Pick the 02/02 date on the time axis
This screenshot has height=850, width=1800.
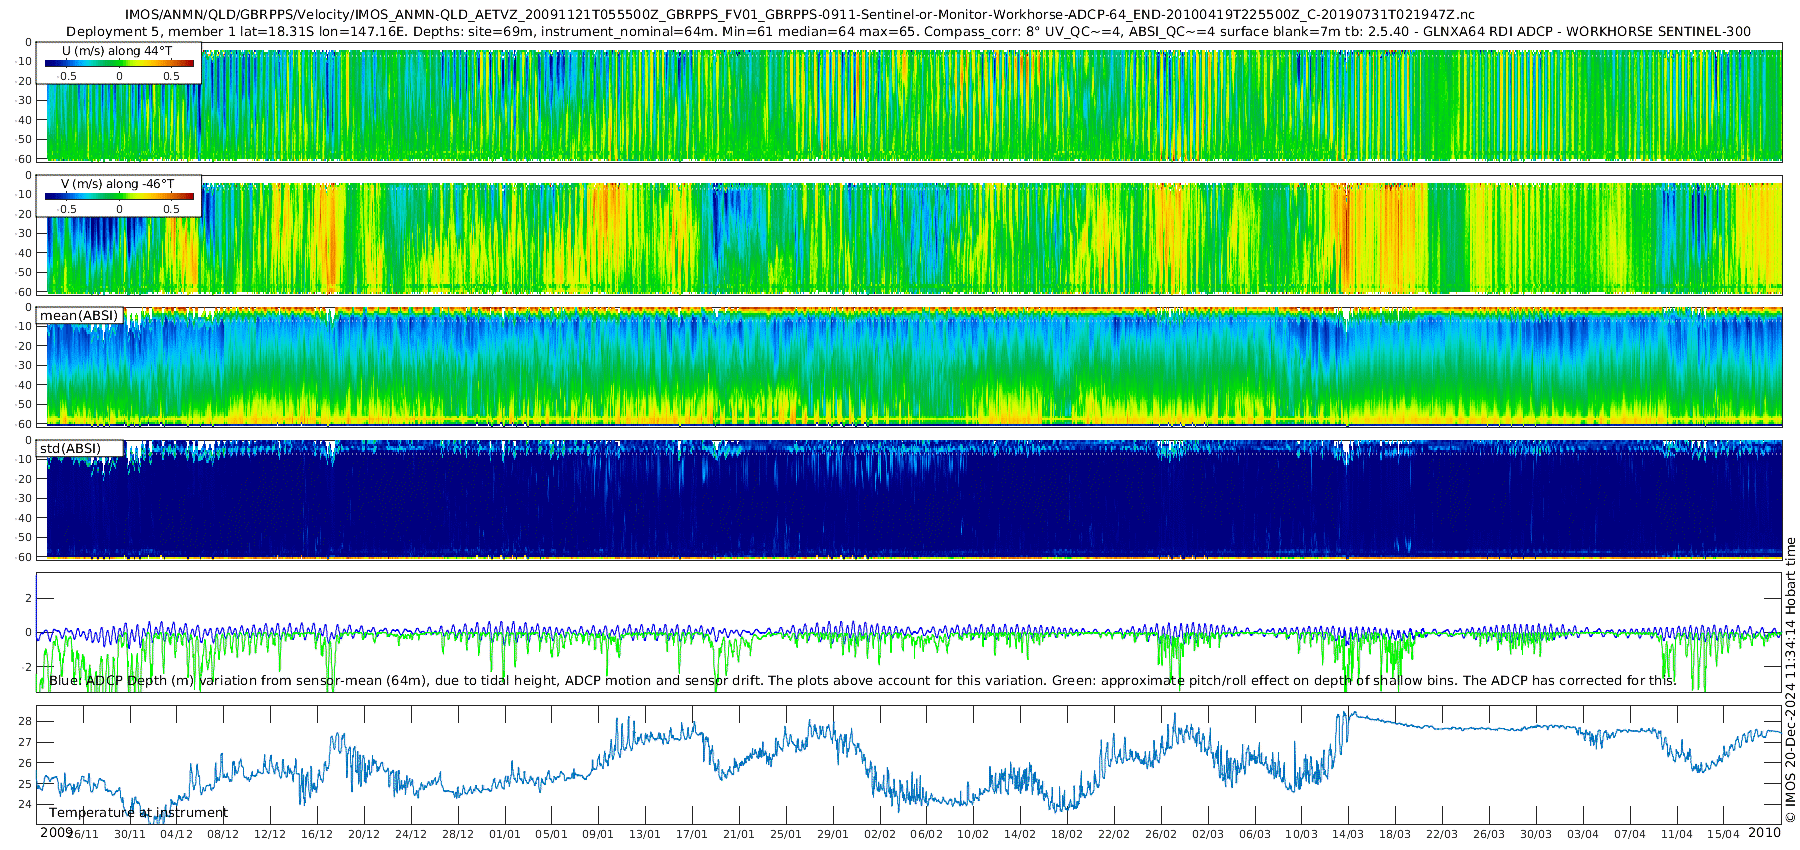point(880,834)
